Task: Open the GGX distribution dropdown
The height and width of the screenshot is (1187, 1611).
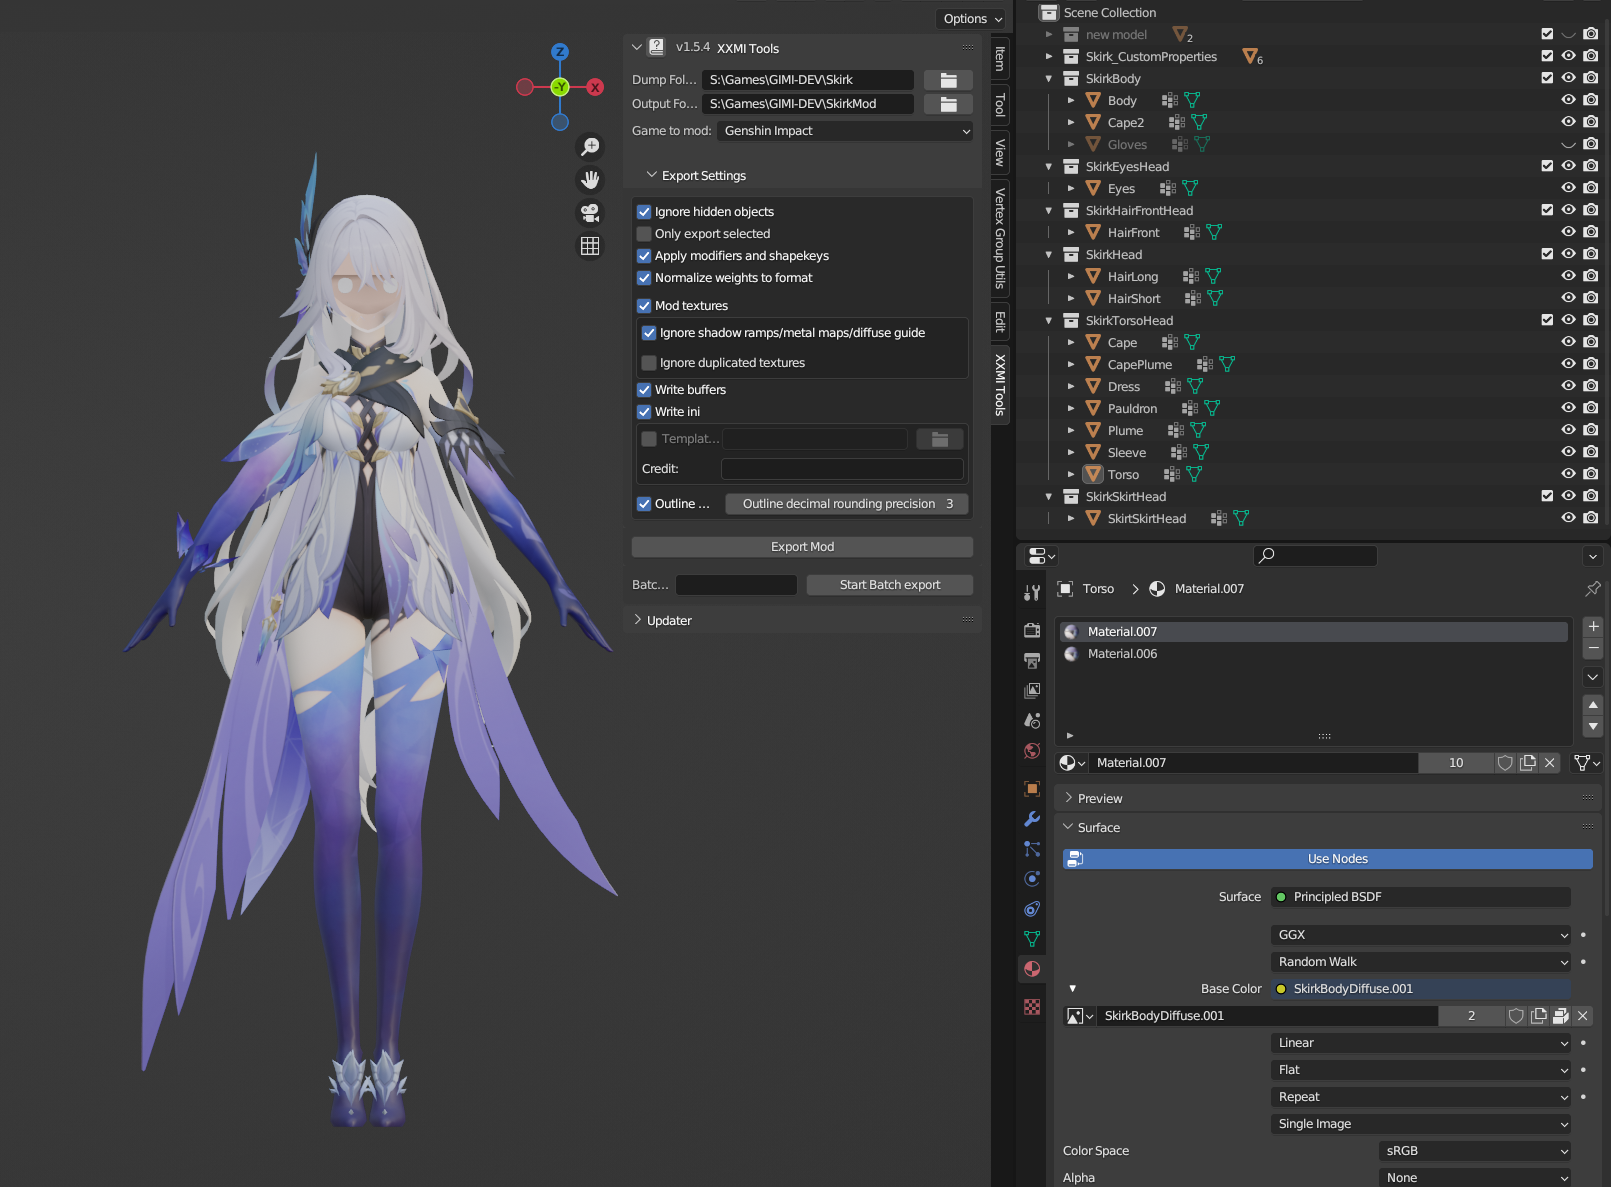Action: tap(1421, 935)
